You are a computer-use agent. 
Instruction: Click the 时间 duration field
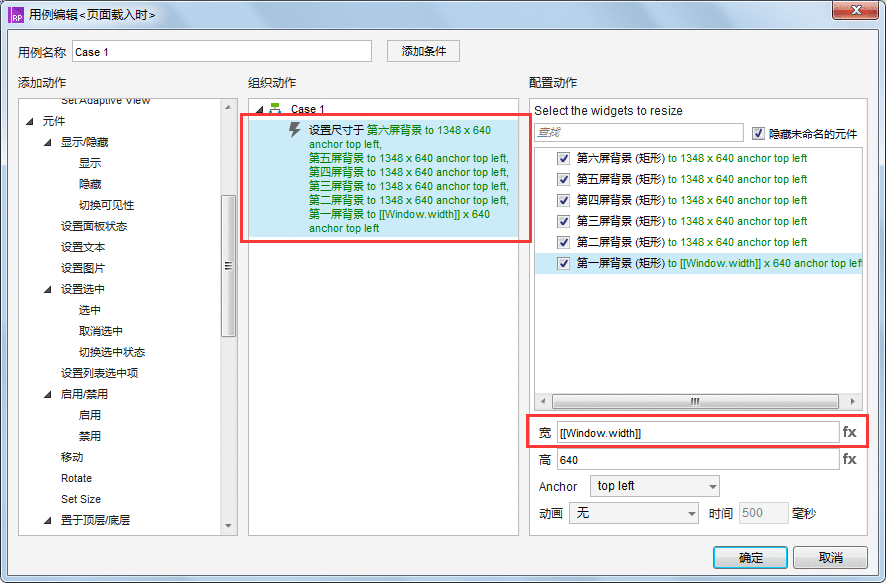pos(763,513)
